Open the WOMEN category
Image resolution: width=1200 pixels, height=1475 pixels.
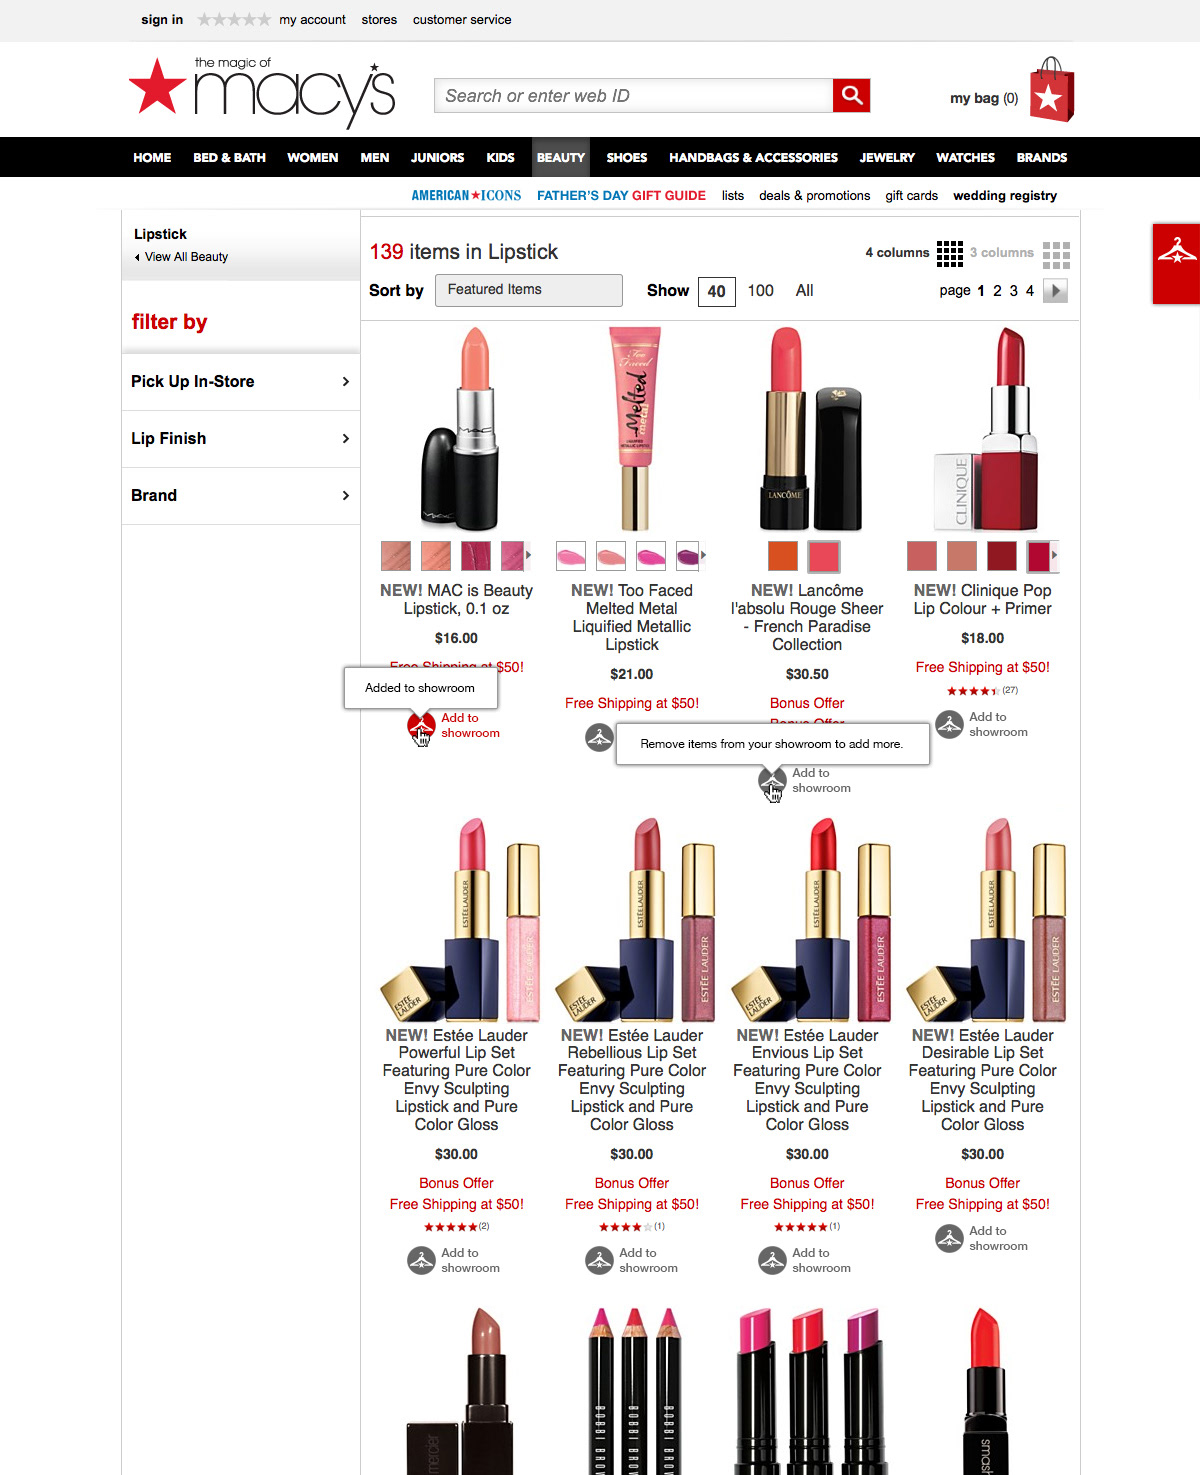(x=313, y=157)
